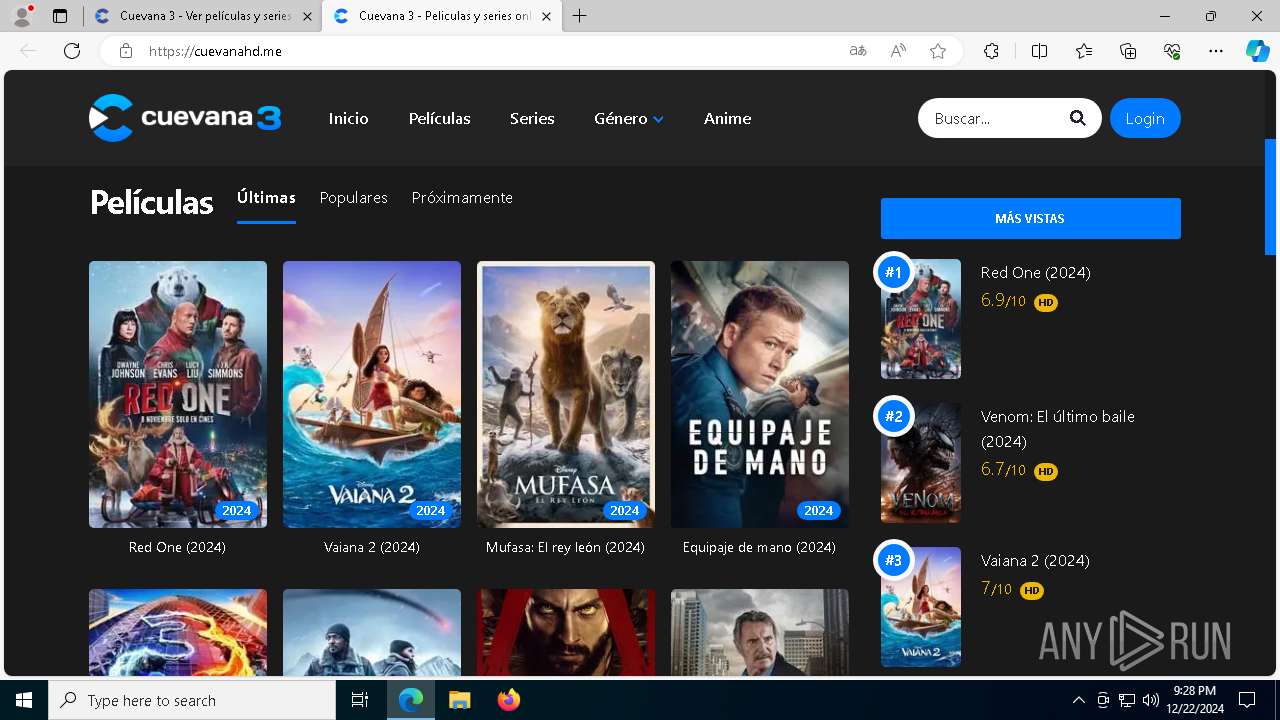
Task: Open the taskbar clock and date
Action: (x=1194, y=700)
